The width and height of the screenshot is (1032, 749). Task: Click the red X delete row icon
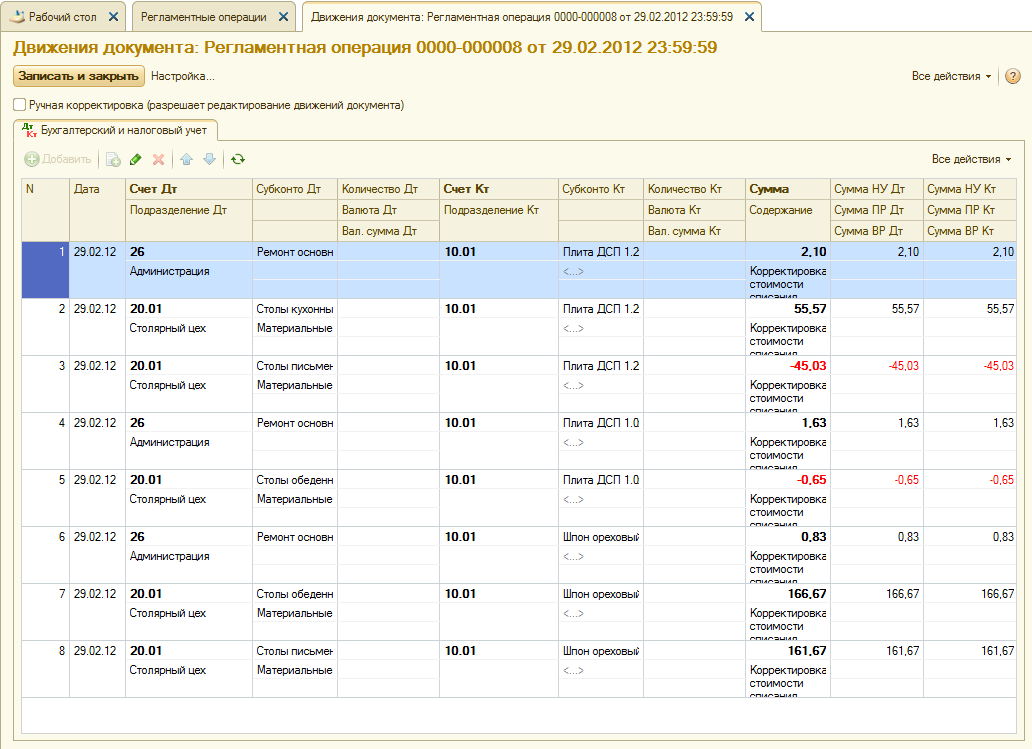(158, 159)
